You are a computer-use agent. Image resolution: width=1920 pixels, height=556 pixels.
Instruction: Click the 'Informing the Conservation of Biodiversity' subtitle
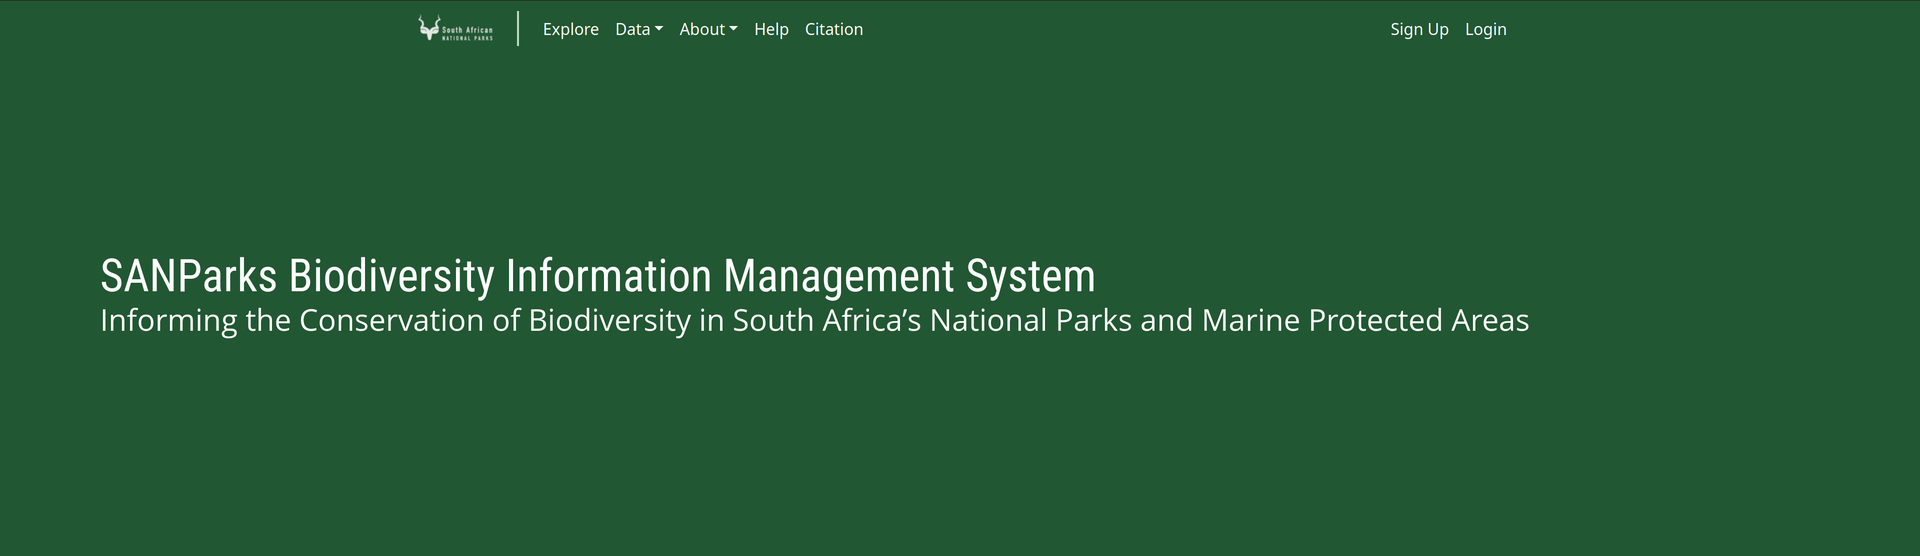[814, 320]
